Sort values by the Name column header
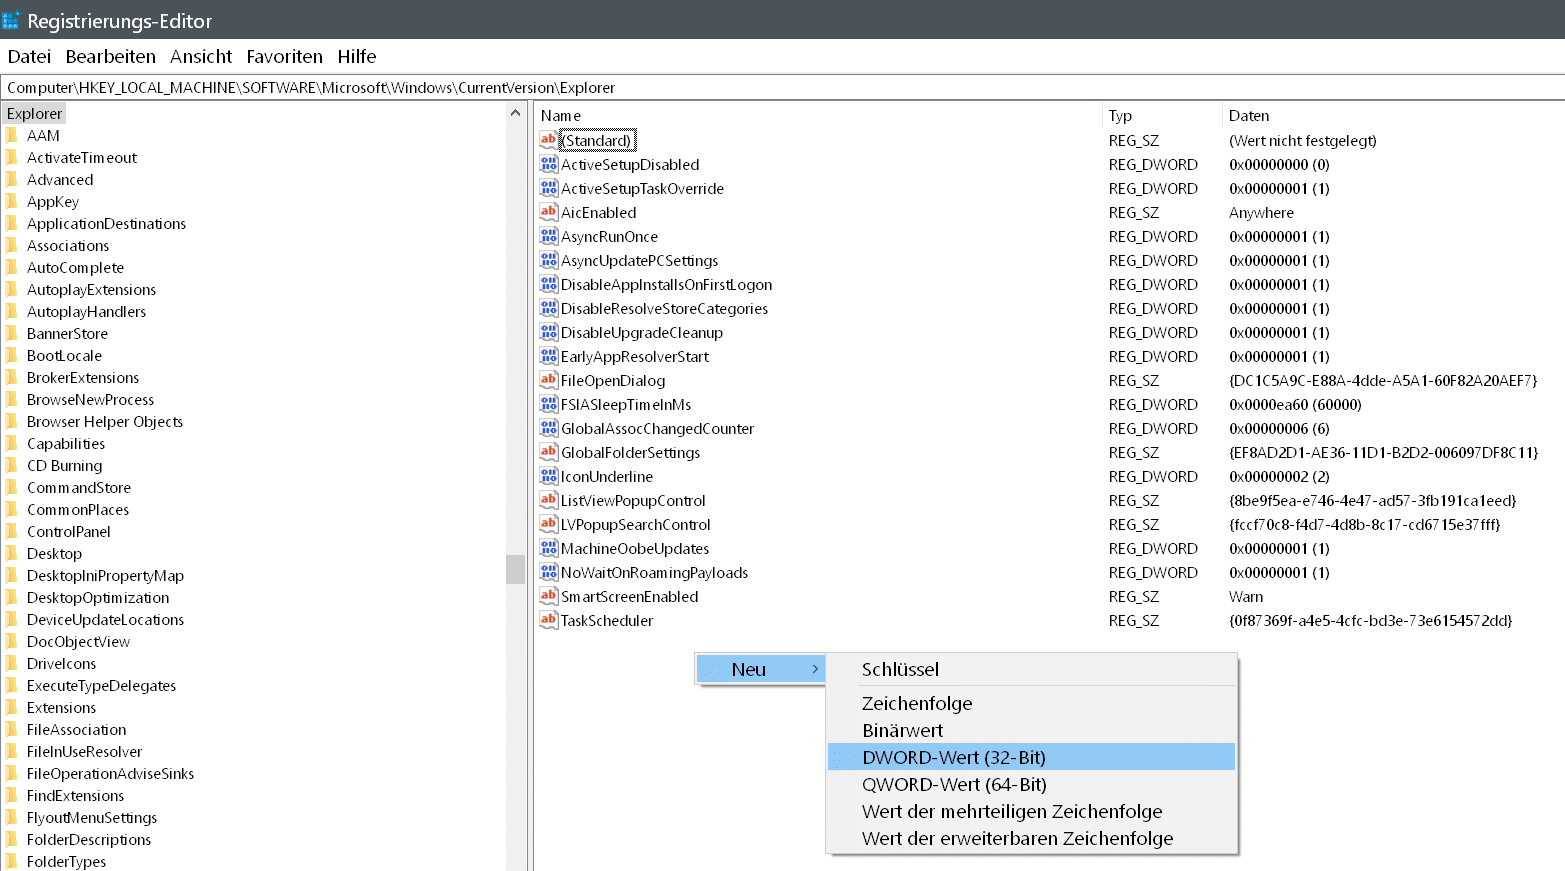This screenshot has width=1565, height=871. [560, 116]
